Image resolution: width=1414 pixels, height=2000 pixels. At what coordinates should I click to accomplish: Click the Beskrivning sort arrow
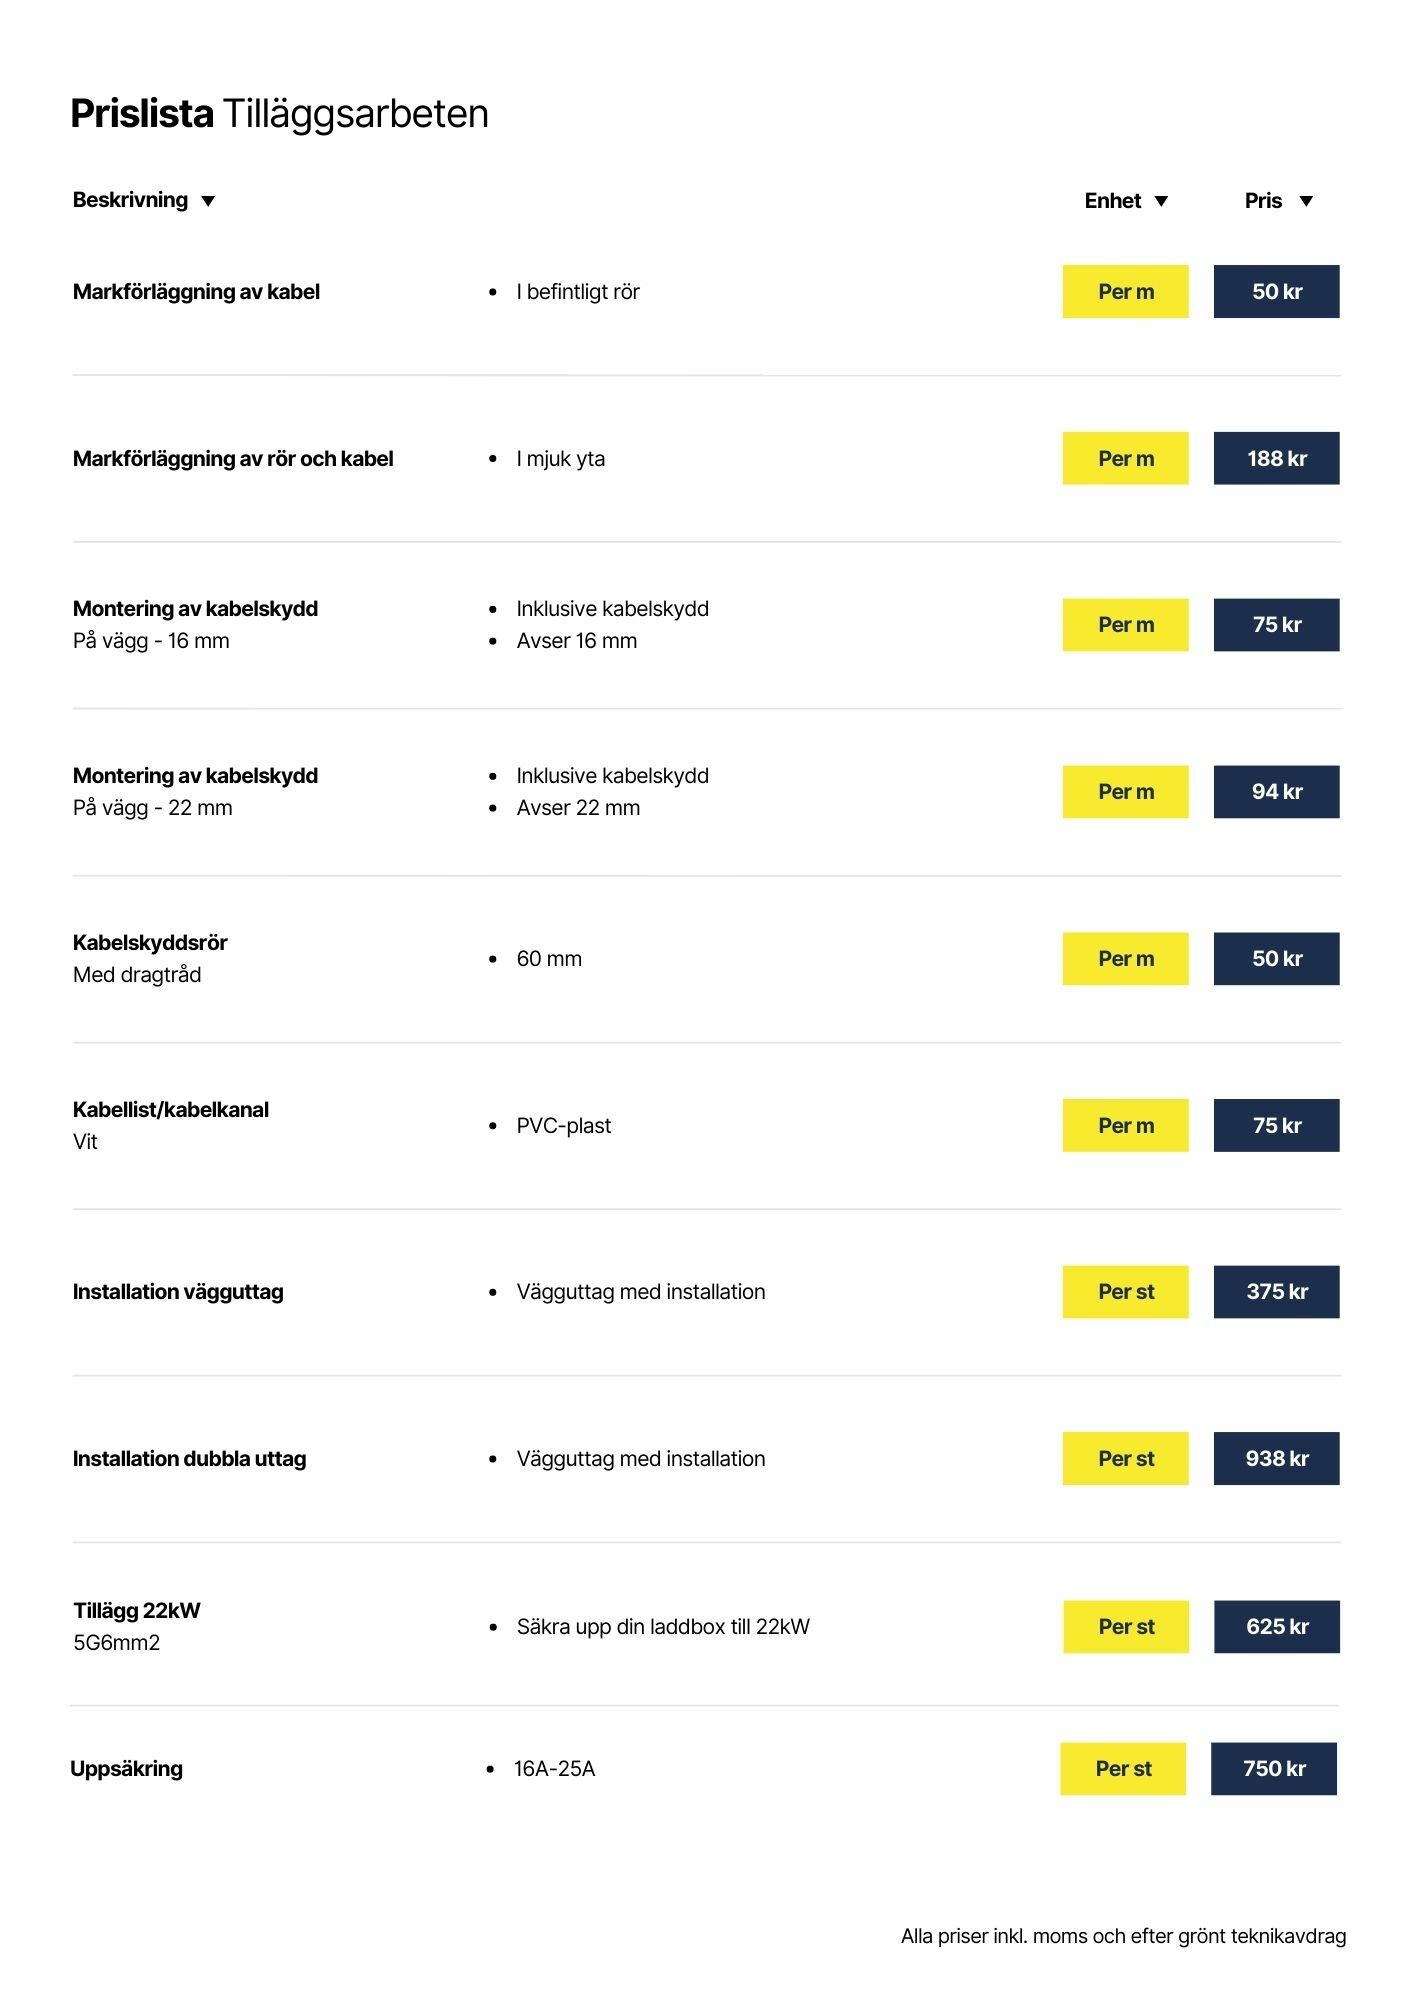click(x=208, y=201)
